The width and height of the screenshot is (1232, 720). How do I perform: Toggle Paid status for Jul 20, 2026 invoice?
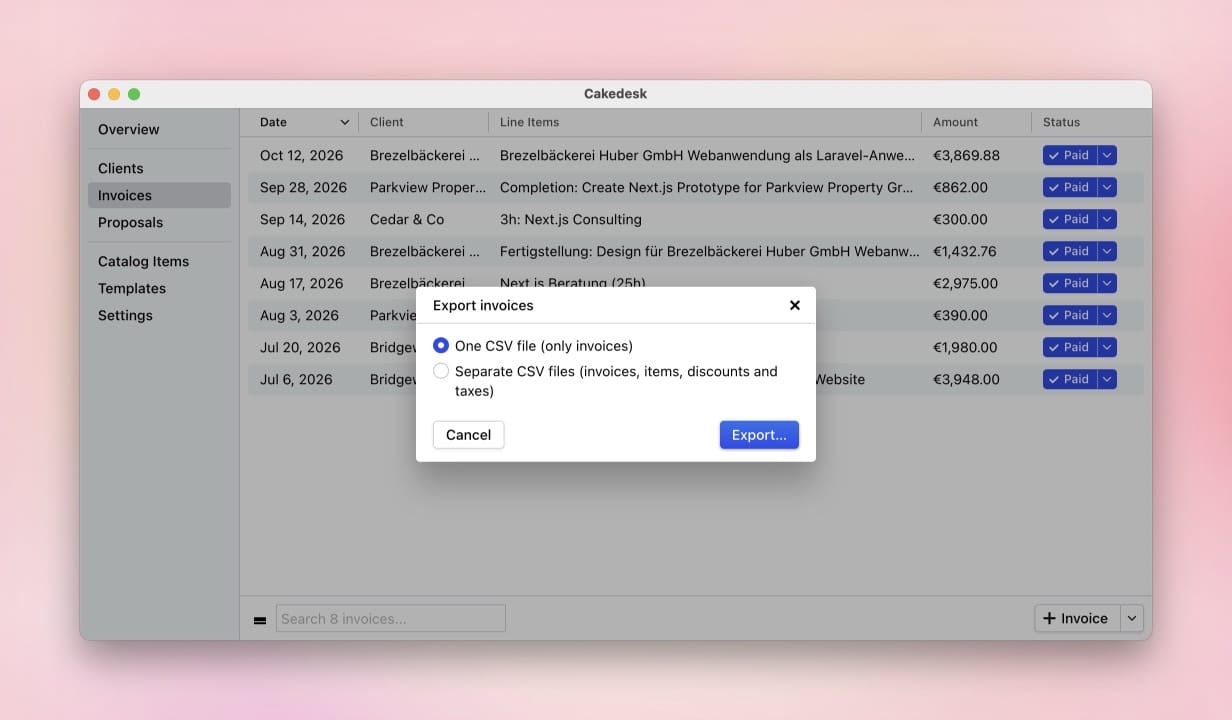[x=1069, y=347]
